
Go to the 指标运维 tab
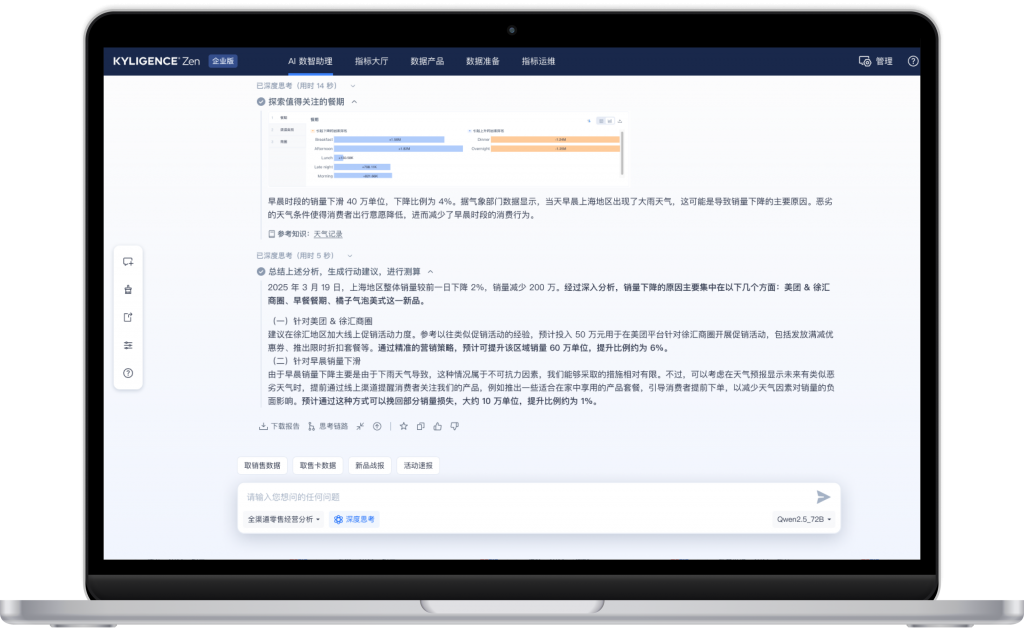pos(538,61)
